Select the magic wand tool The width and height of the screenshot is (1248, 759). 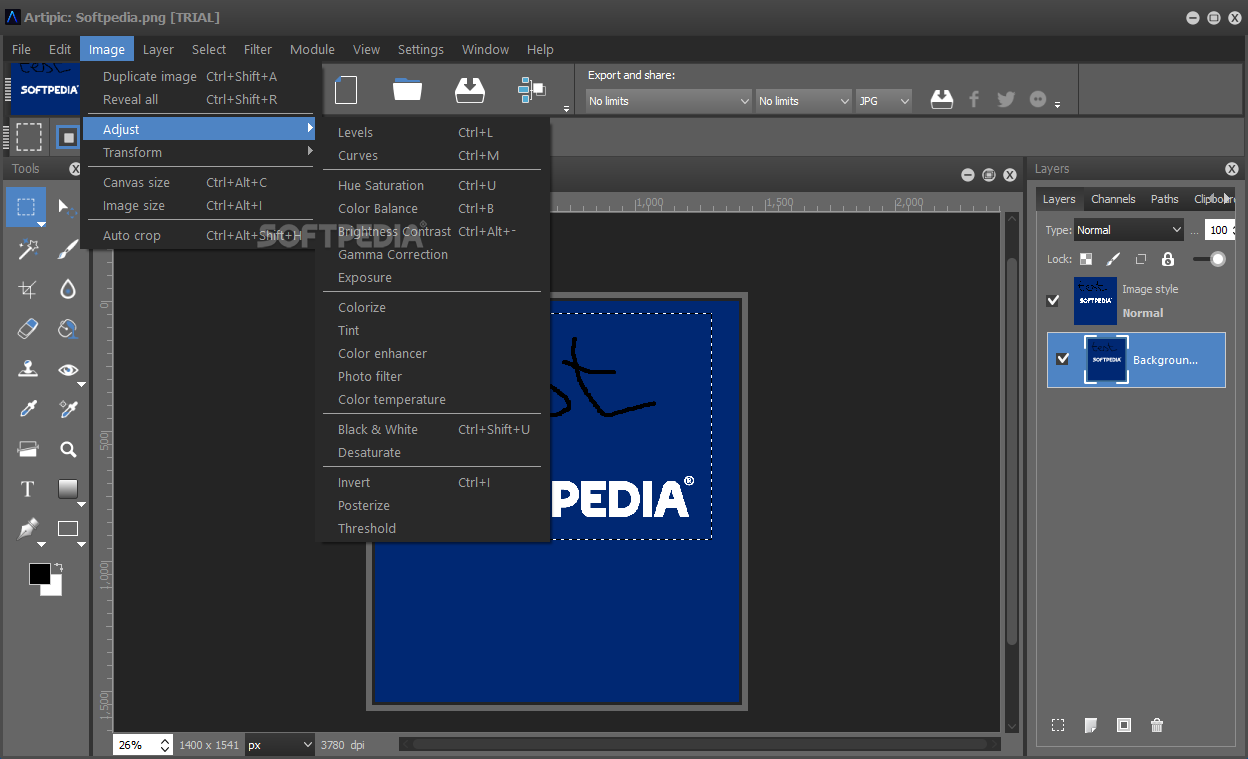click(x=27, y=249)
